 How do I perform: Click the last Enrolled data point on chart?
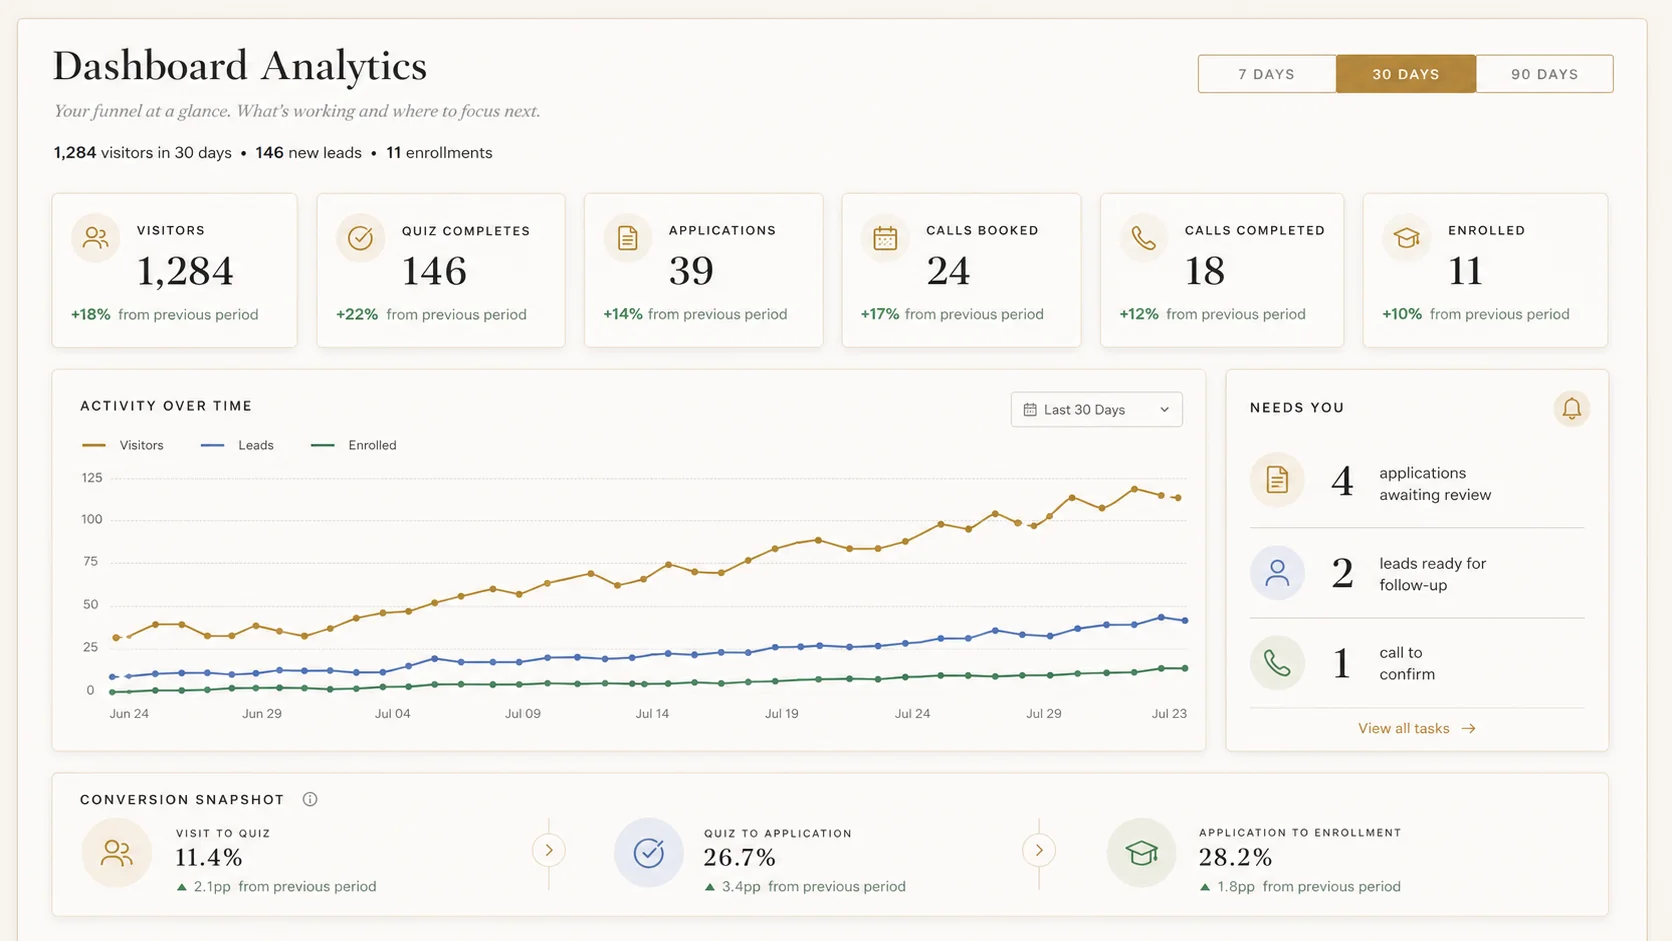click(x=1186, y=669)
